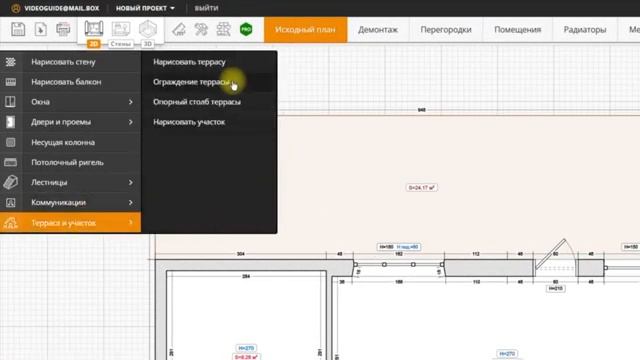Switch to the Помещения tab

(x=518, y=29)
